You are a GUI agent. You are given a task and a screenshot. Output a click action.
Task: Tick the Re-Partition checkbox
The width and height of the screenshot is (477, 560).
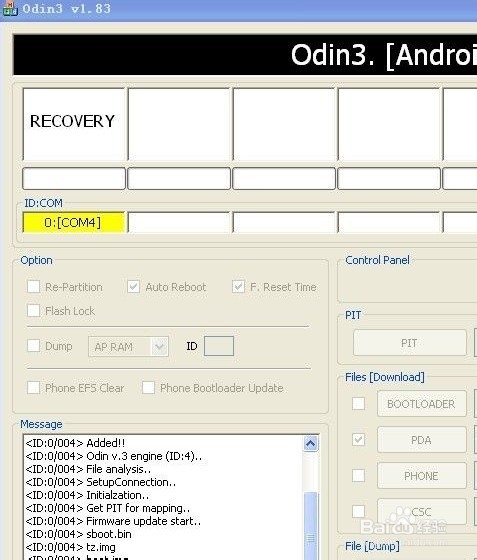pos(34,286)
